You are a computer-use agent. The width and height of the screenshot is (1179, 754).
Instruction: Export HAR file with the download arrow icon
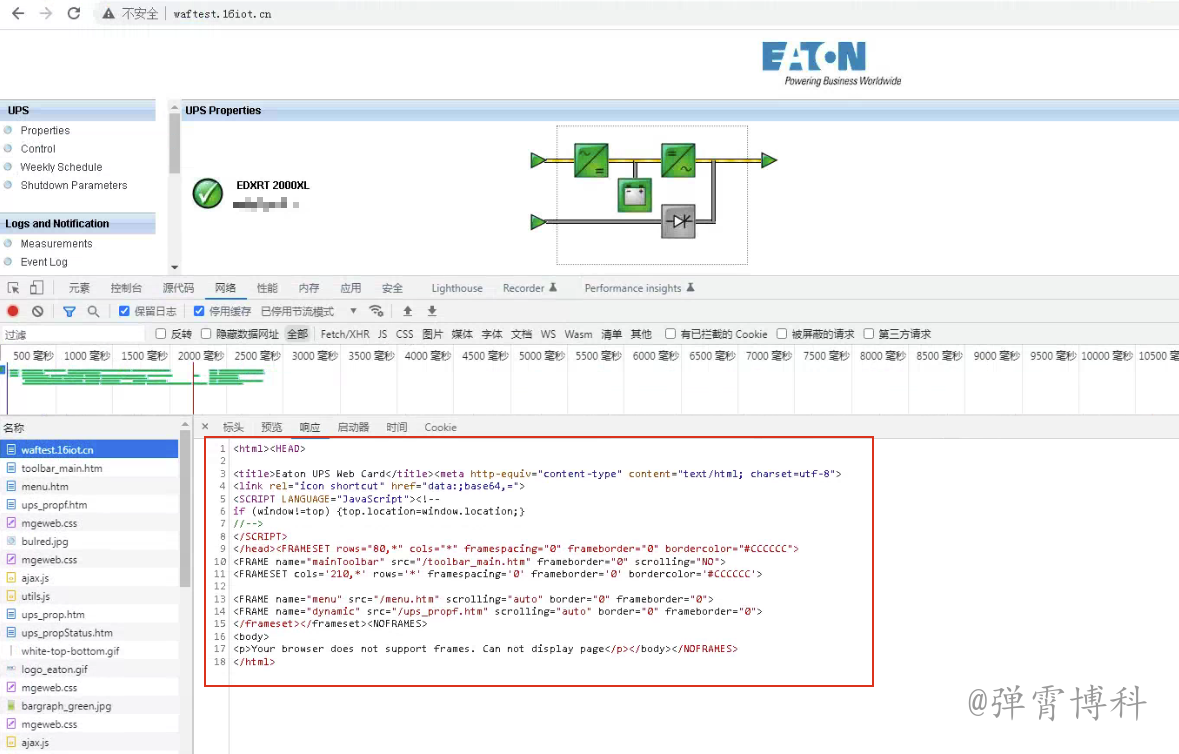coord(432,311)
